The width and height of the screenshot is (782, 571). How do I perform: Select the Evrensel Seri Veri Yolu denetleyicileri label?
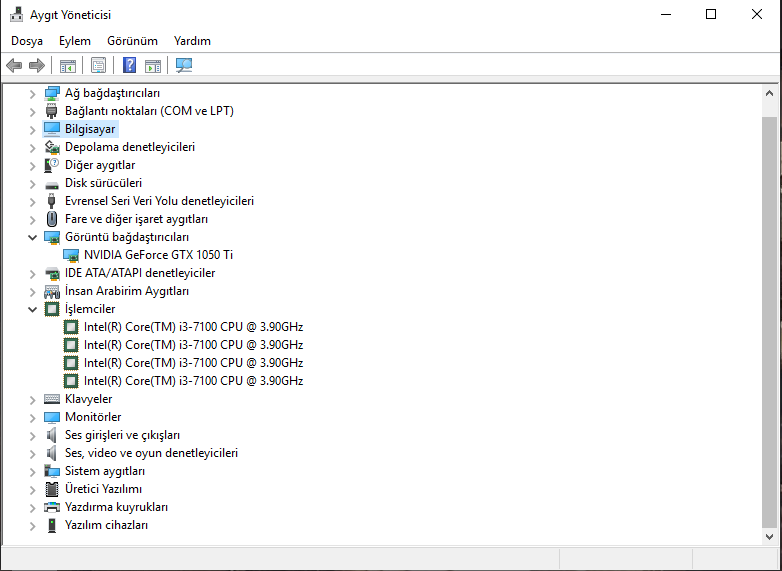[x=159, y=201]
